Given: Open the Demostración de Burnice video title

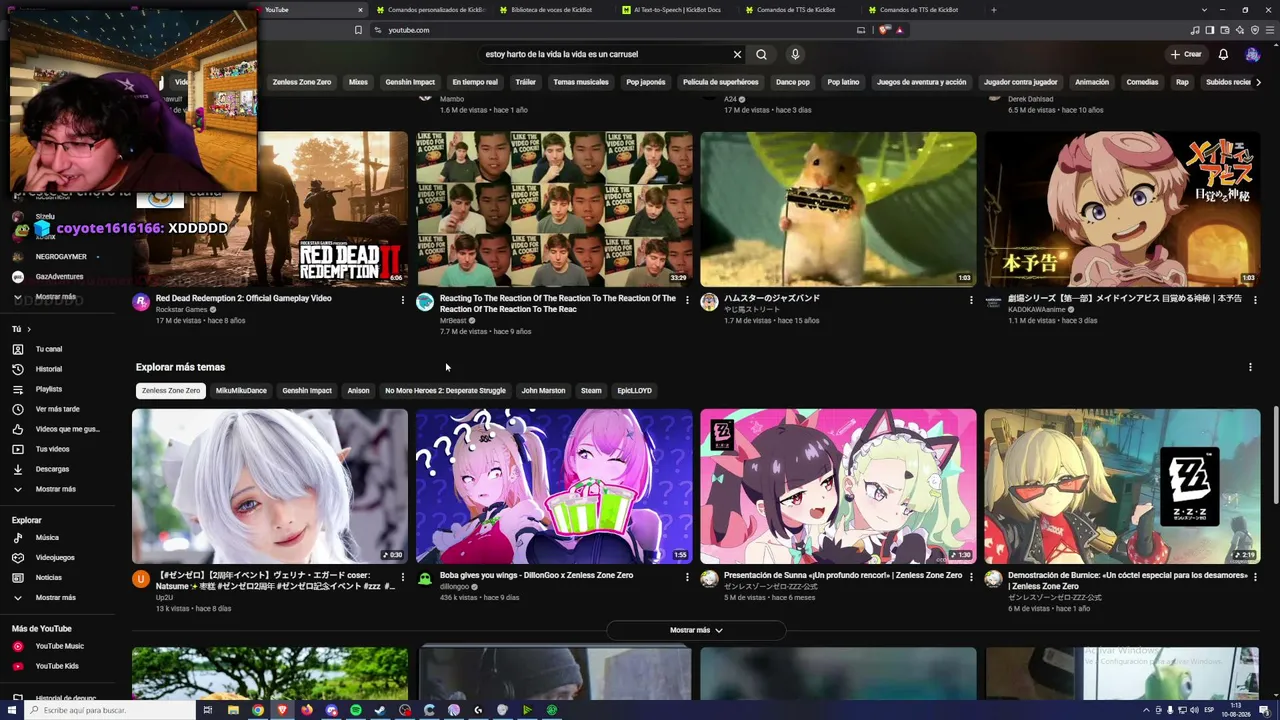Looking at the screenshot, I should click(x=1128, y=581).
